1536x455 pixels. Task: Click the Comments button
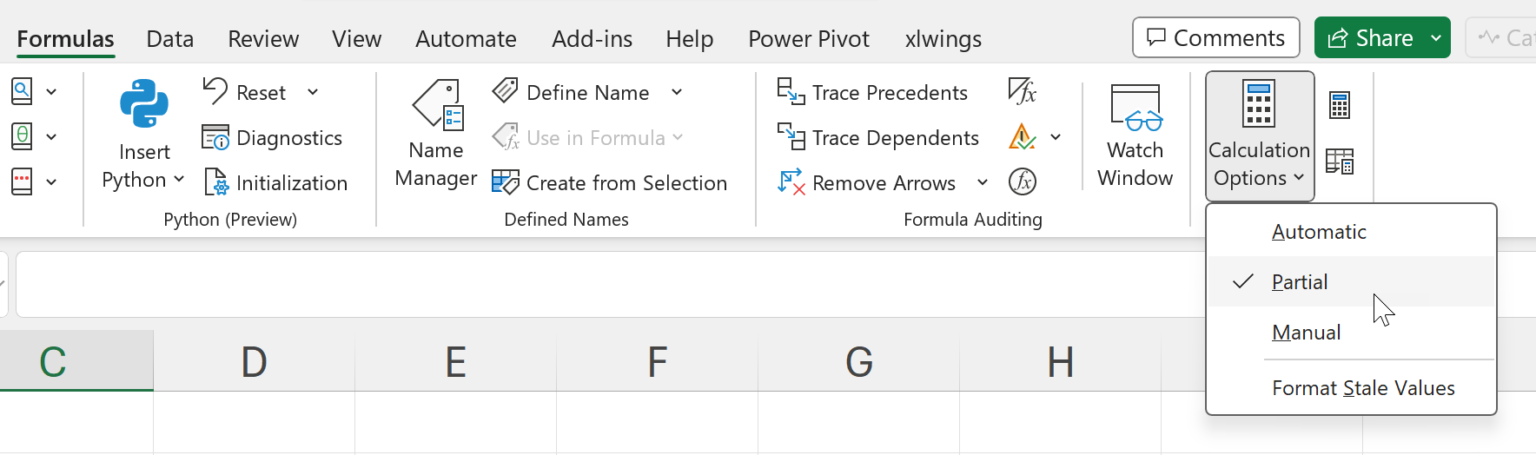point(1215,38)
